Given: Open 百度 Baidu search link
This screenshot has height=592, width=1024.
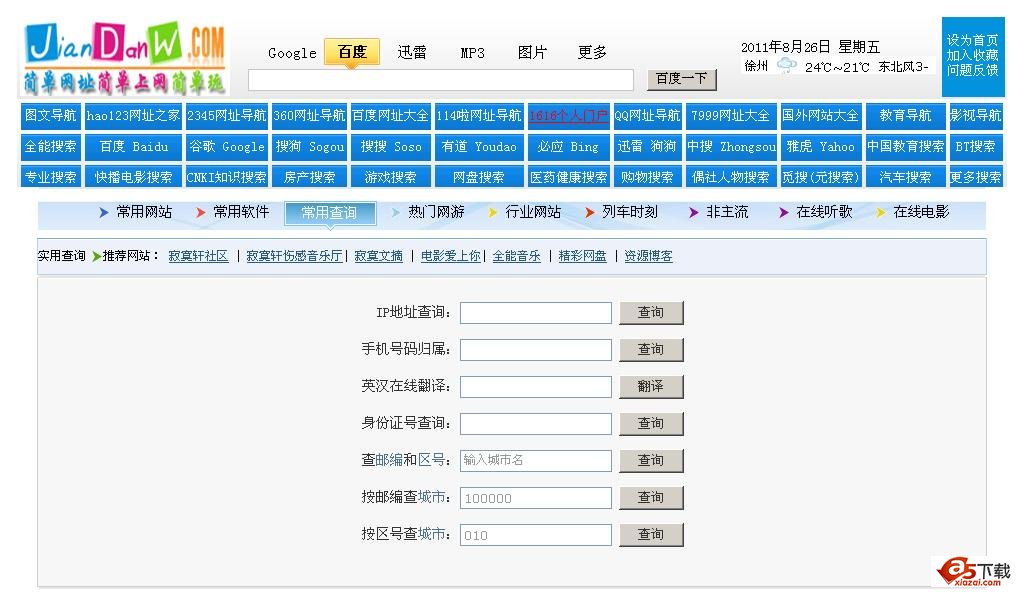Looking at the screenshot, I should tap(133, 147).
